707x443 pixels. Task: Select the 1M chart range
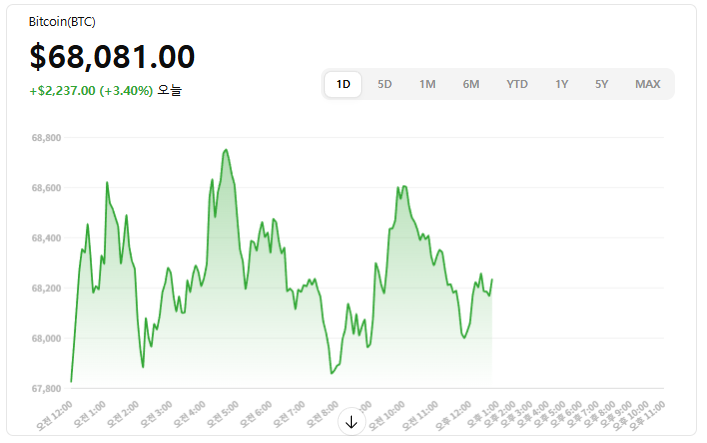(x=427, y=84)
